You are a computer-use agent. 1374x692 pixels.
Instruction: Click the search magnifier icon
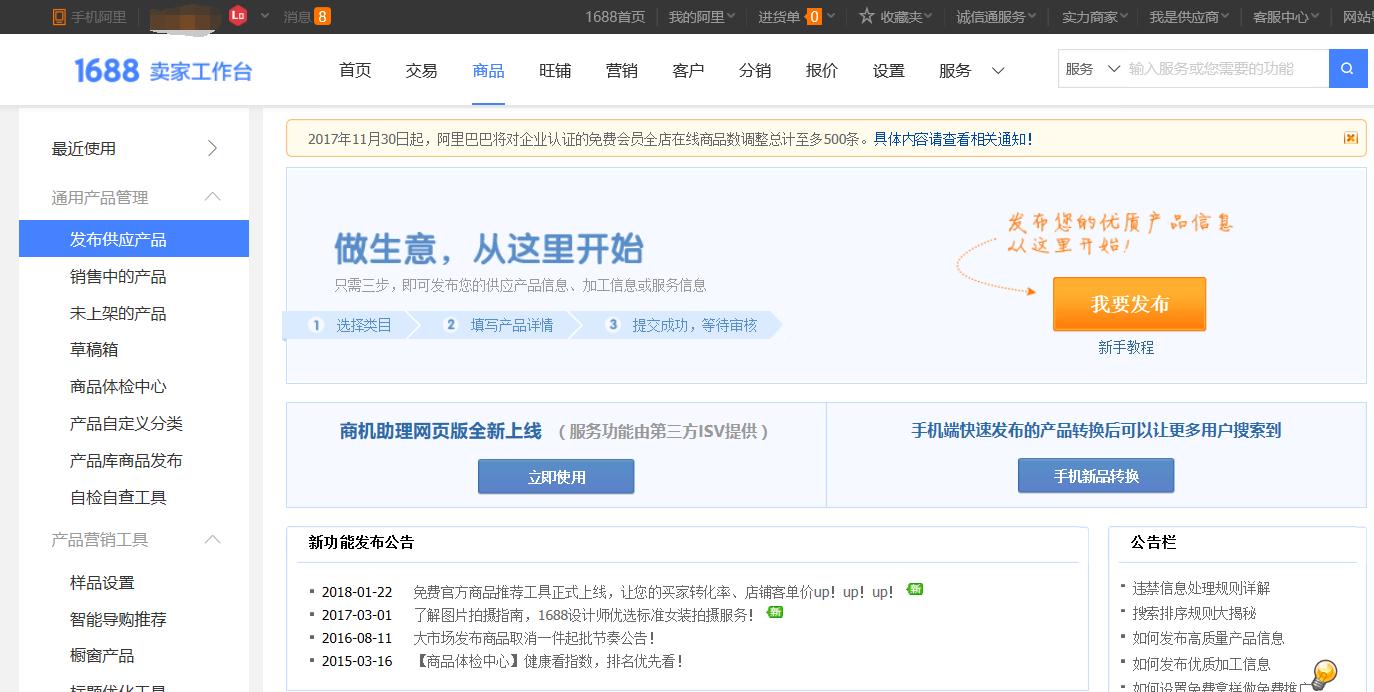coord(1347,68)
